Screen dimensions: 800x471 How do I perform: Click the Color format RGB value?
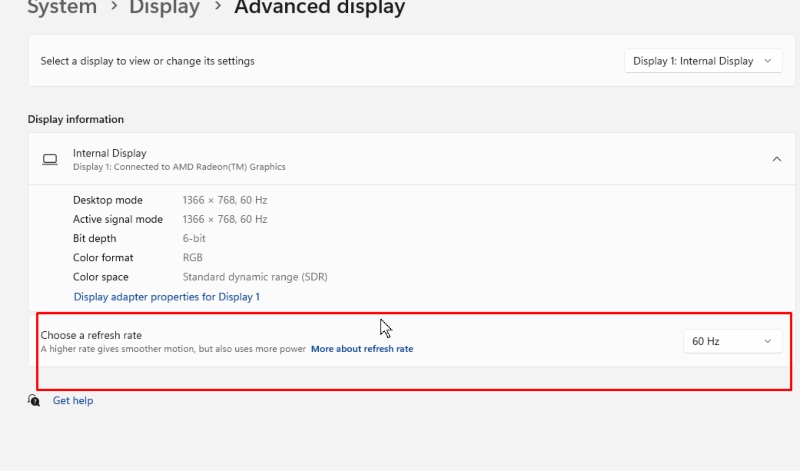(193, 258)
